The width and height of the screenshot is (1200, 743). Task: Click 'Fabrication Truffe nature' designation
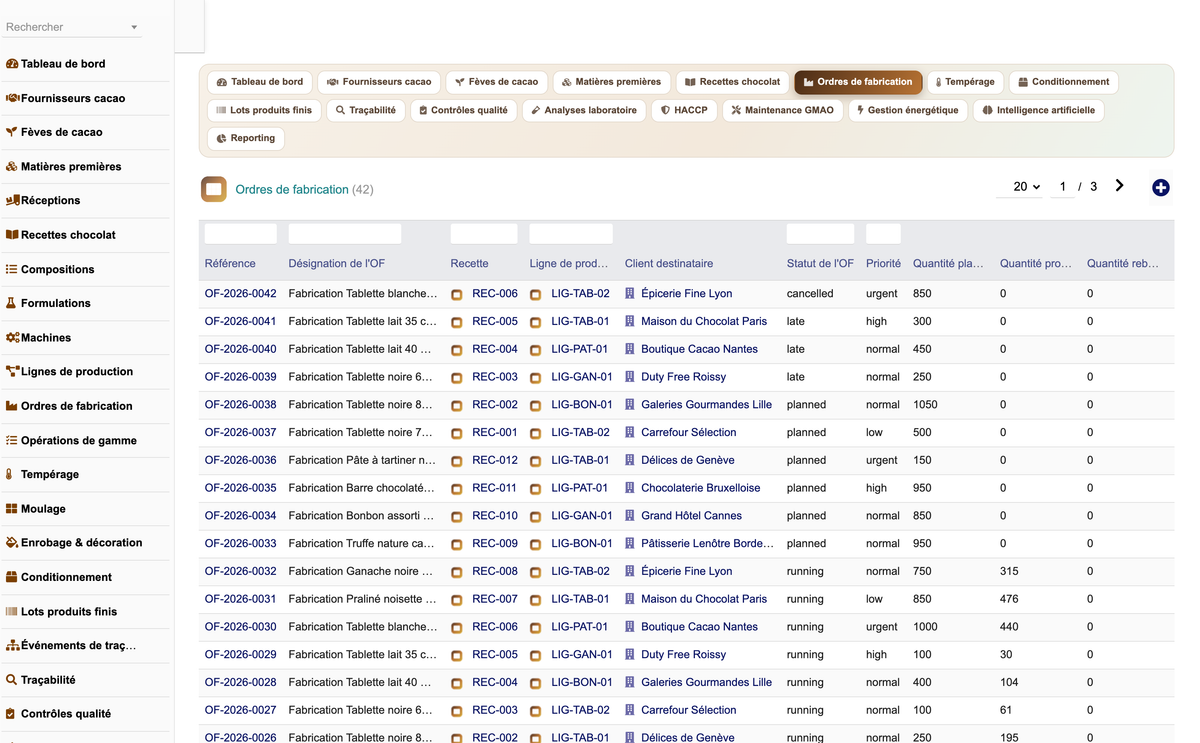click(361, 544)
